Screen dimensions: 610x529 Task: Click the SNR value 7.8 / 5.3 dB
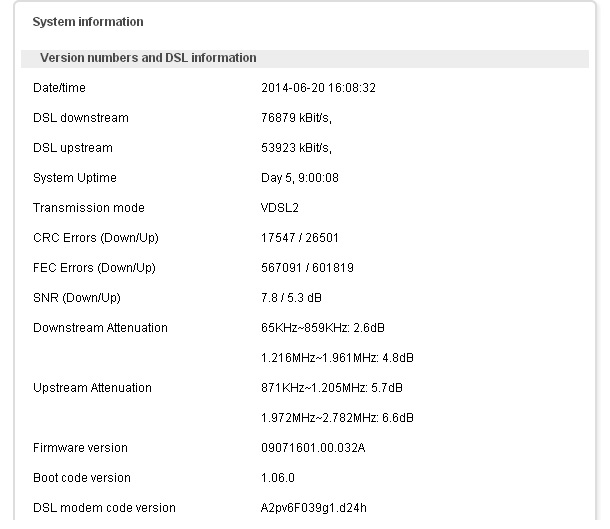pyautogui.click(x=291, y=298)
